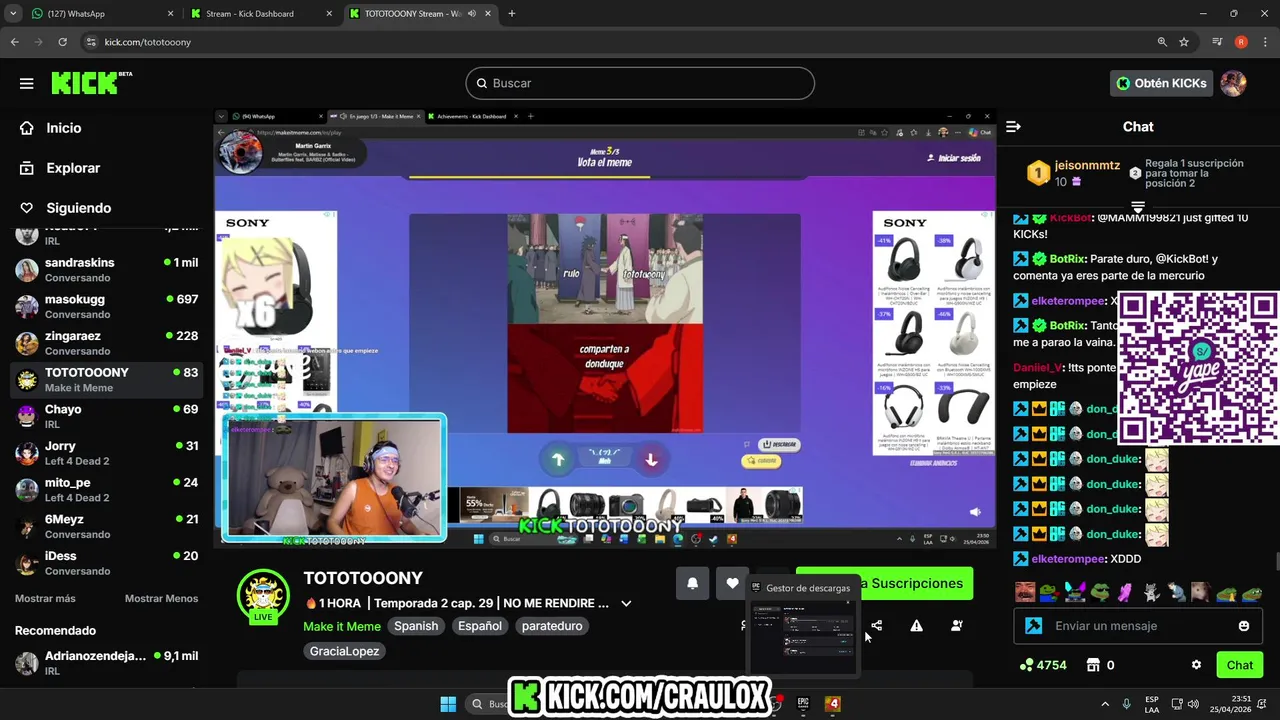
Task: Click the Spanish tag
Action: (416, 626)
